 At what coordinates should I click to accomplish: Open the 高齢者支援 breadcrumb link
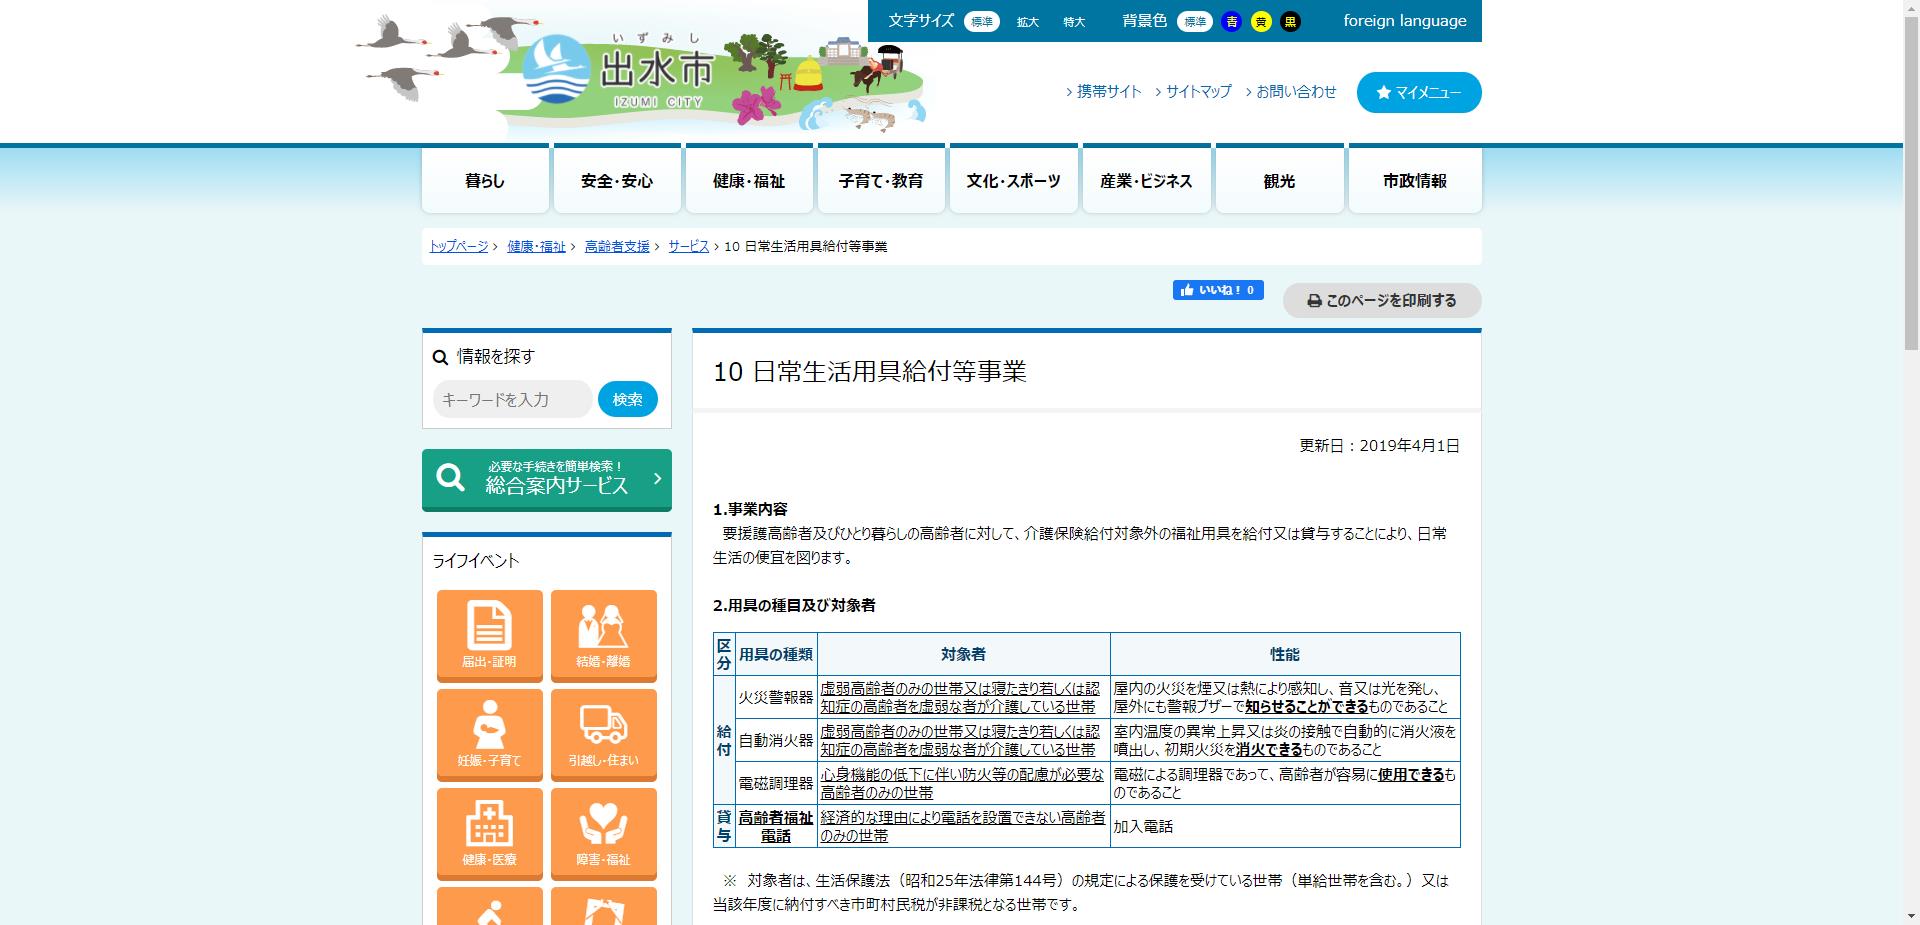click(x=616, y=246)
